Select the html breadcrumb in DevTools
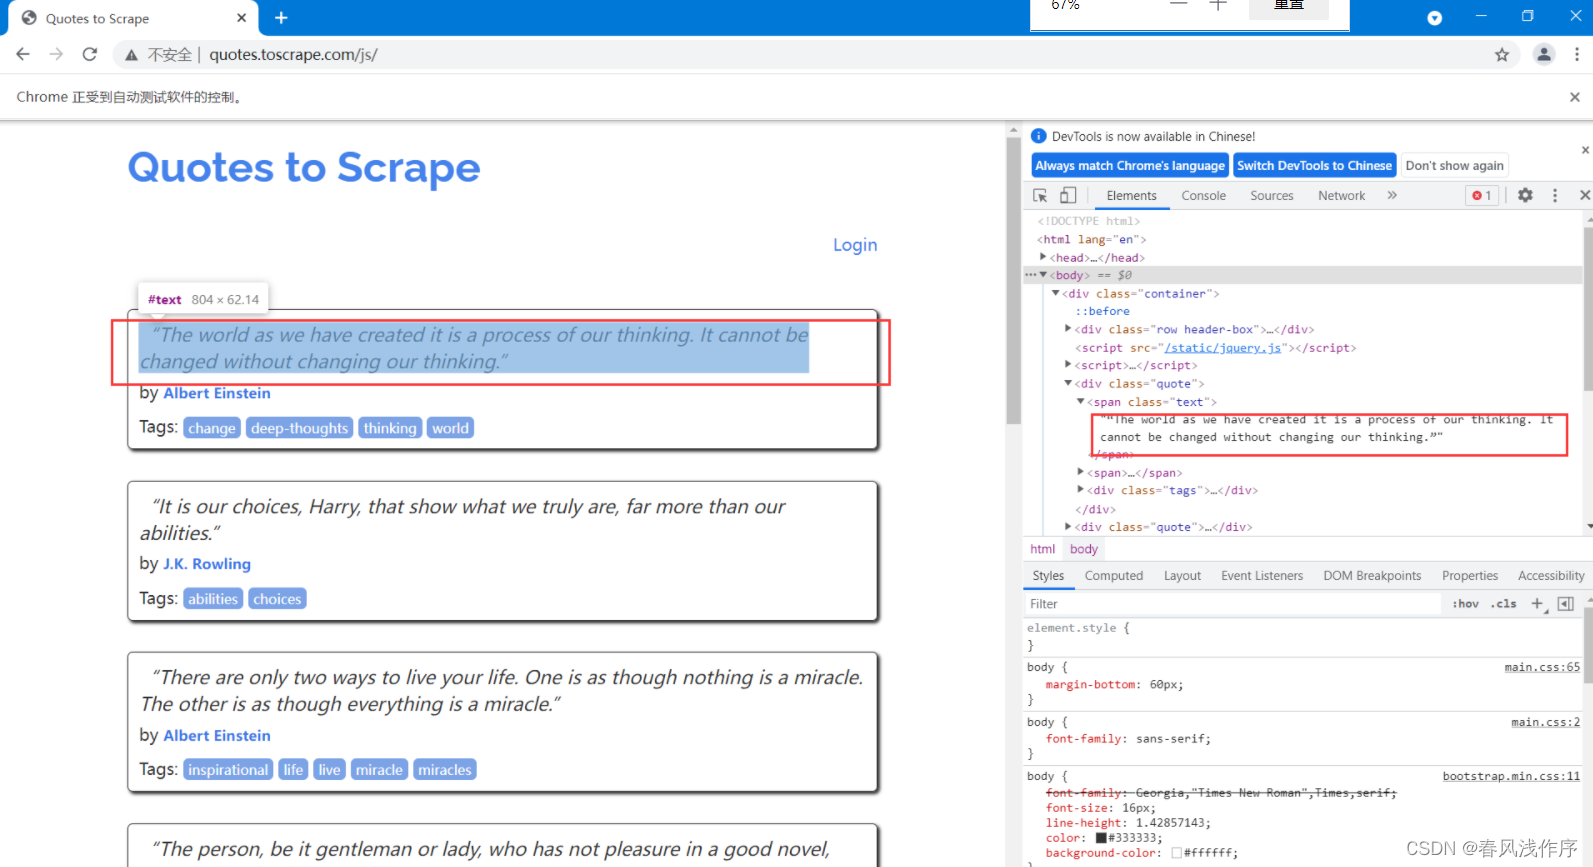 1042,549
